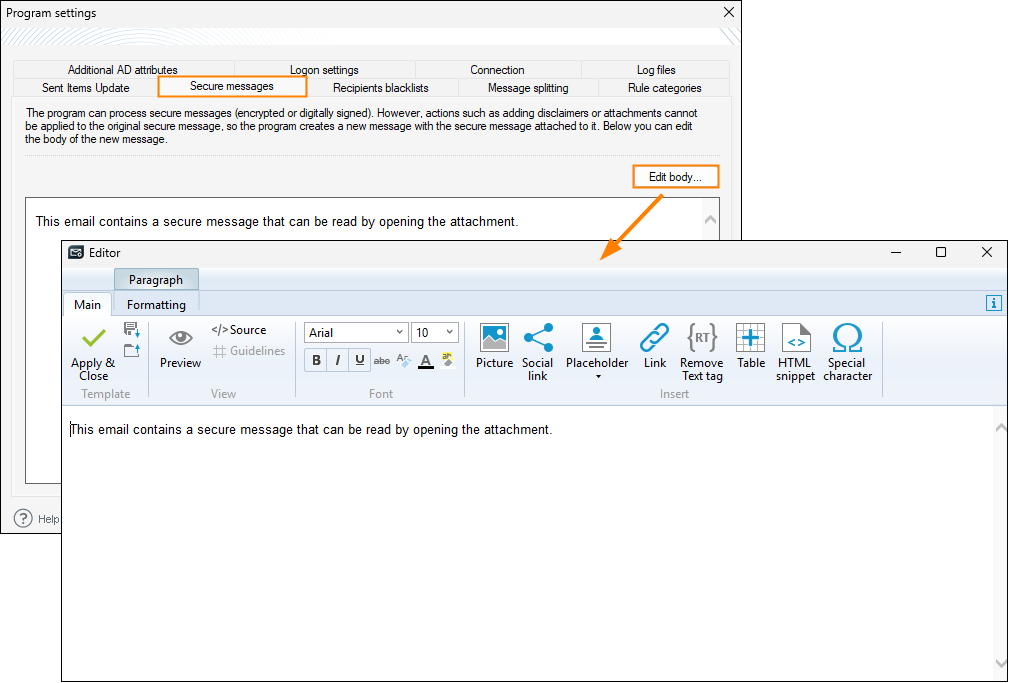Toggle italic formatting
1009x683 pixels.
point(338,361)
